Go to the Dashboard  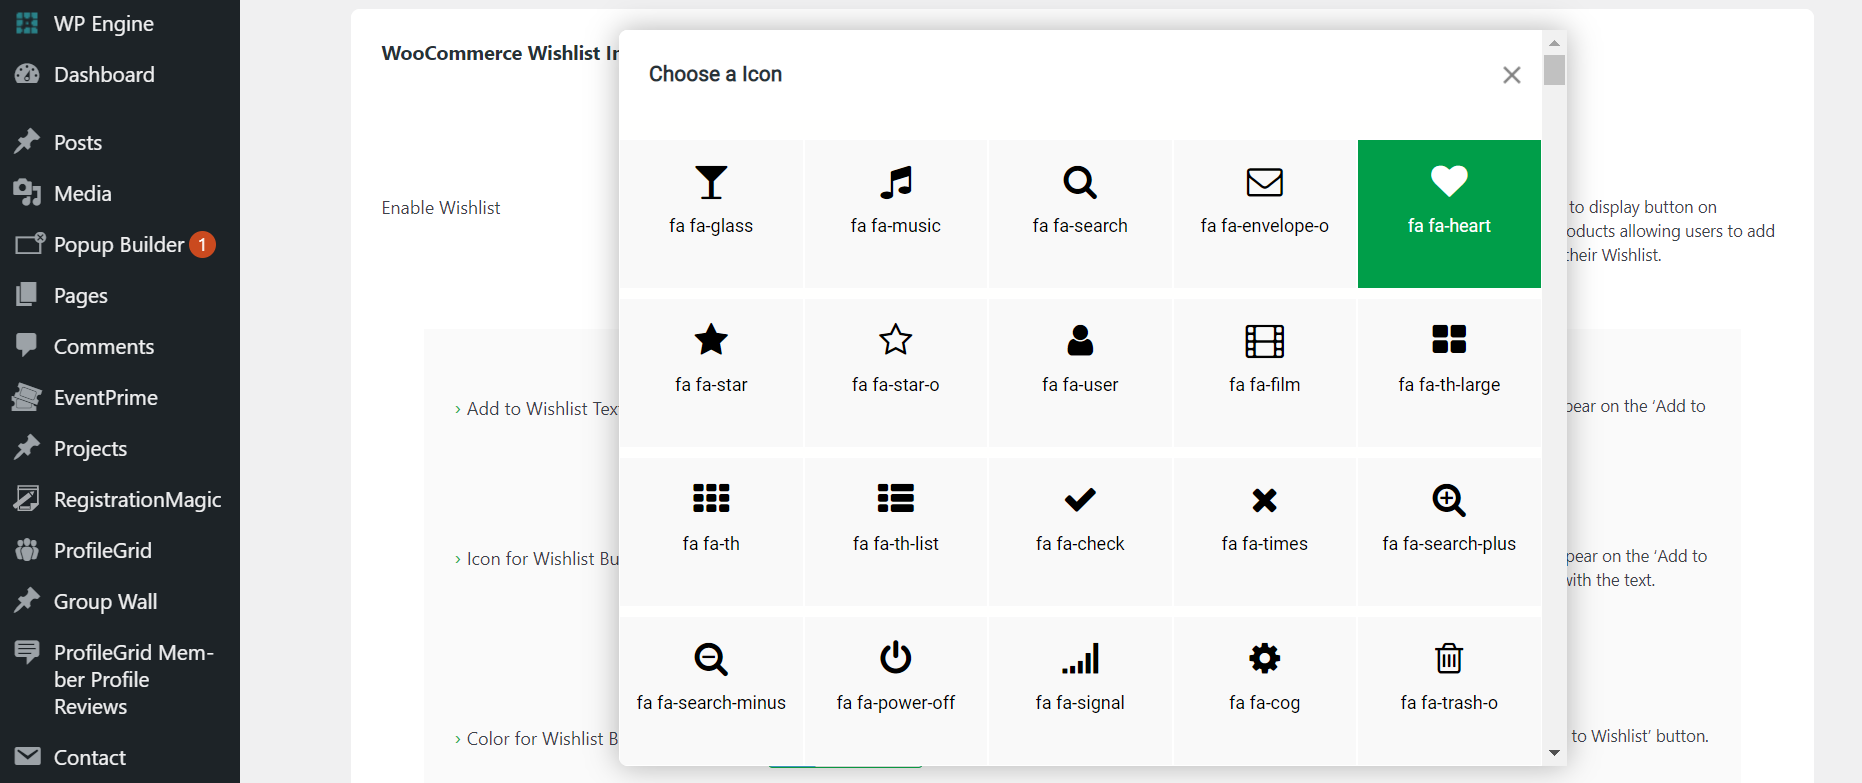tap(104, 74)
